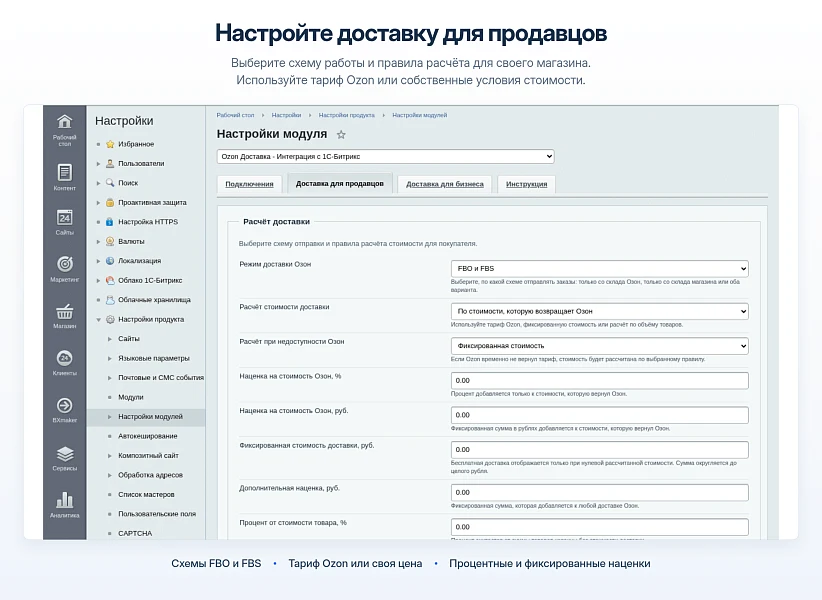
Task: Click the Валюты icon
Action: pyautogui.click(x=110, y=241)
